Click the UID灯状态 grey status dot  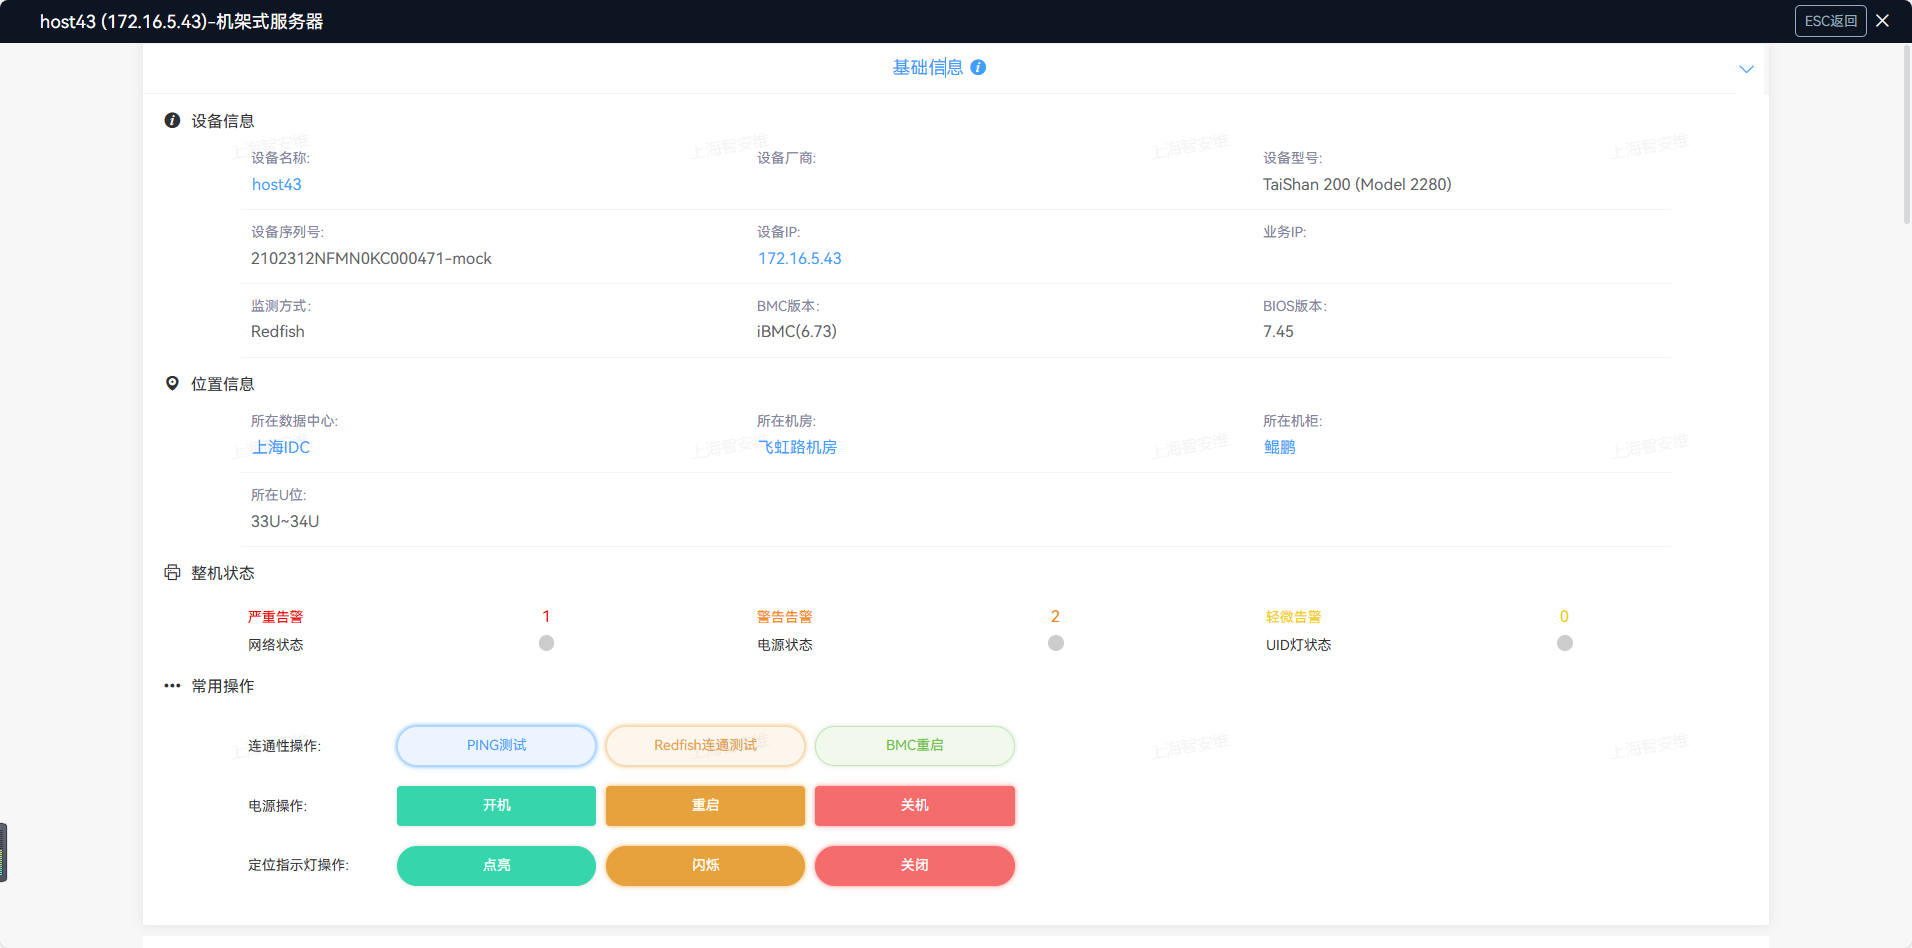point(1565,643)
